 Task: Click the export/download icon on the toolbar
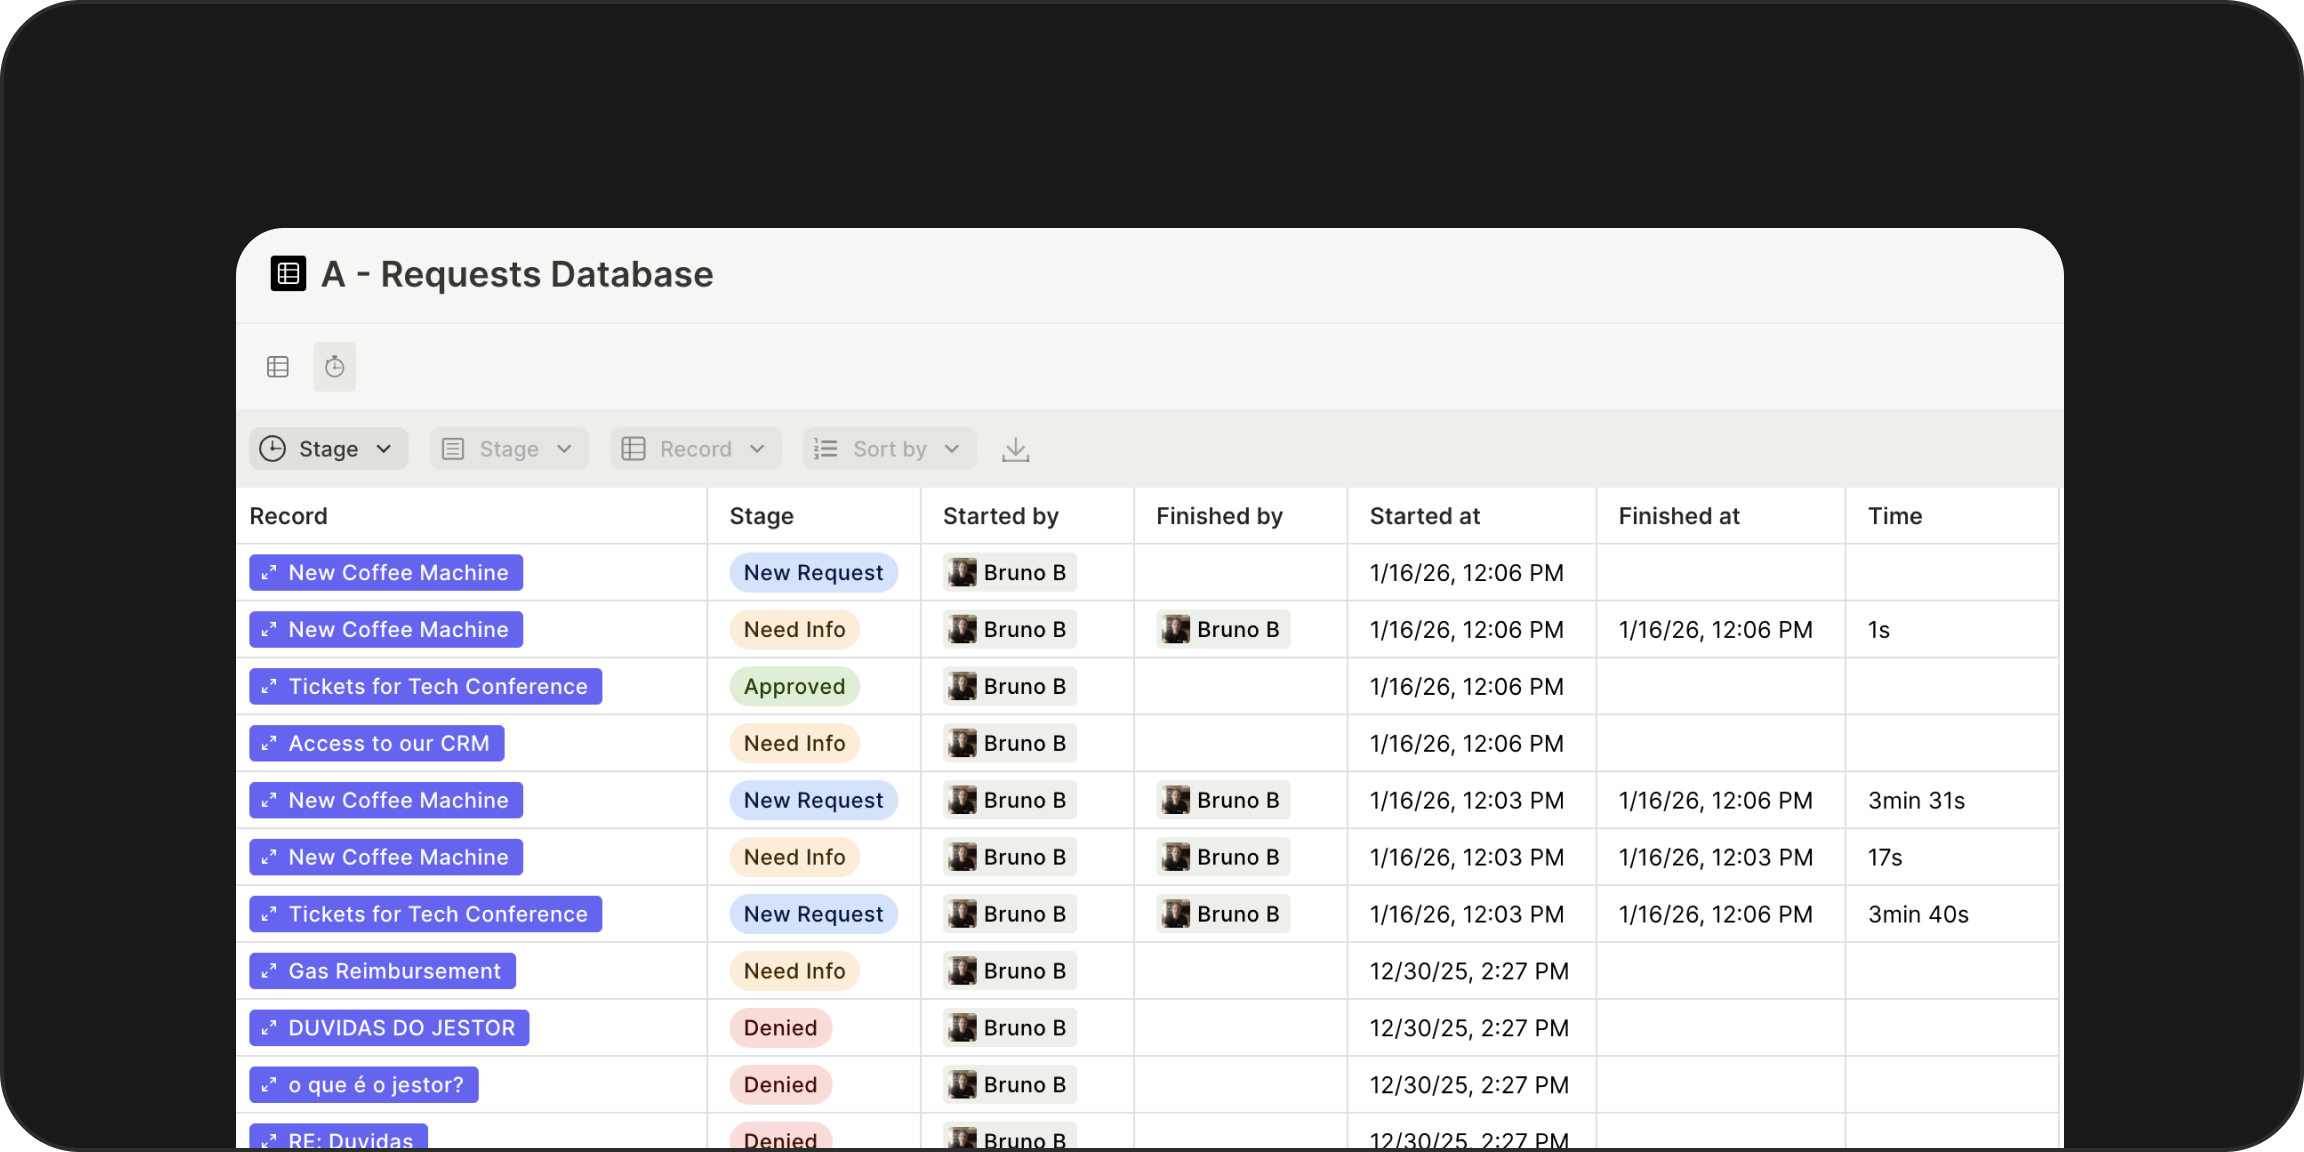tap(1015, 448)
